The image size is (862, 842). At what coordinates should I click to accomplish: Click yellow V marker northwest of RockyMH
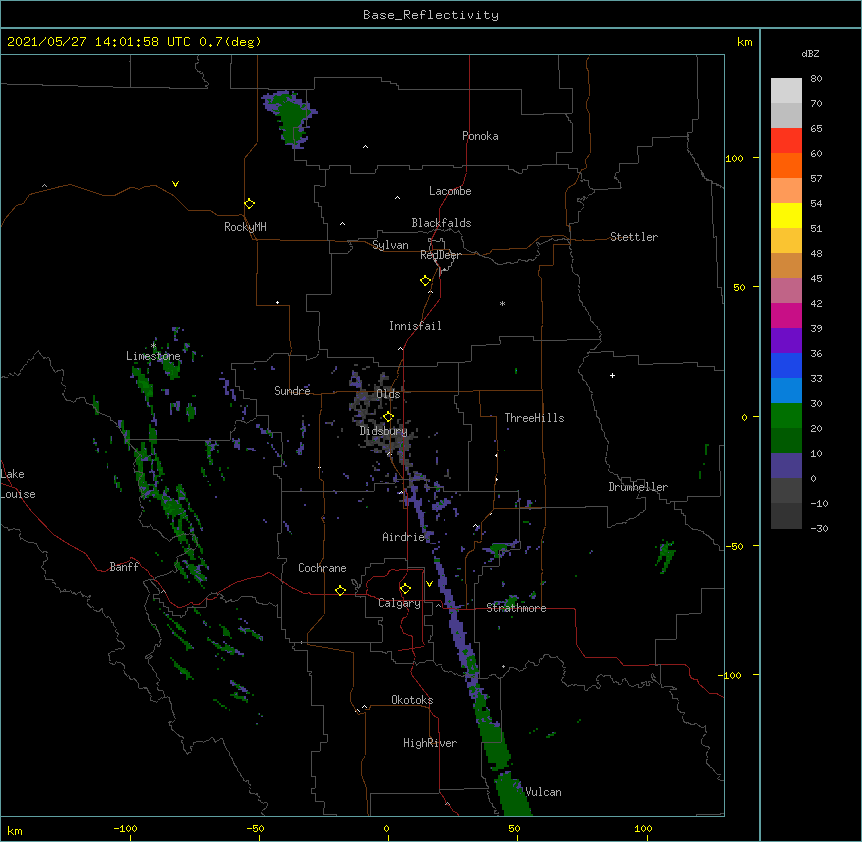(x=175, y=184)
